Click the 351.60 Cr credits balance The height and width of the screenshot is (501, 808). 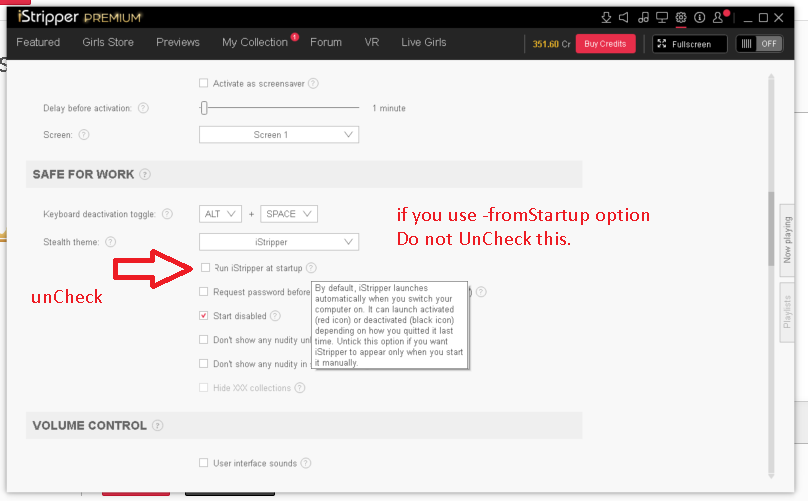tap(551, 44)
